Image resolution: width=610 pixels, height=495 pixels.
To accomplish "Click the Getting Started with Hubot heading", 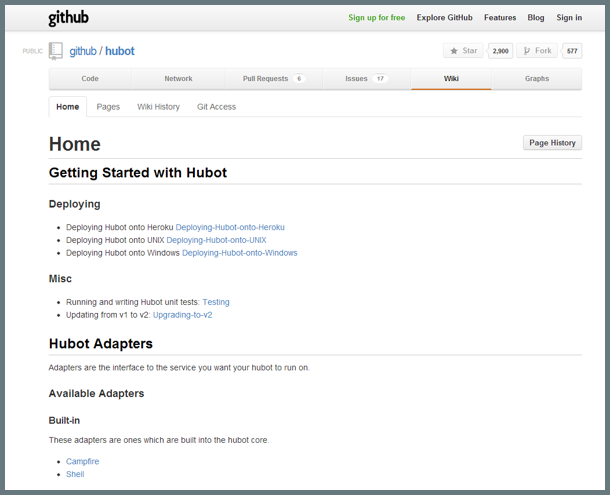I will [138, 173].
